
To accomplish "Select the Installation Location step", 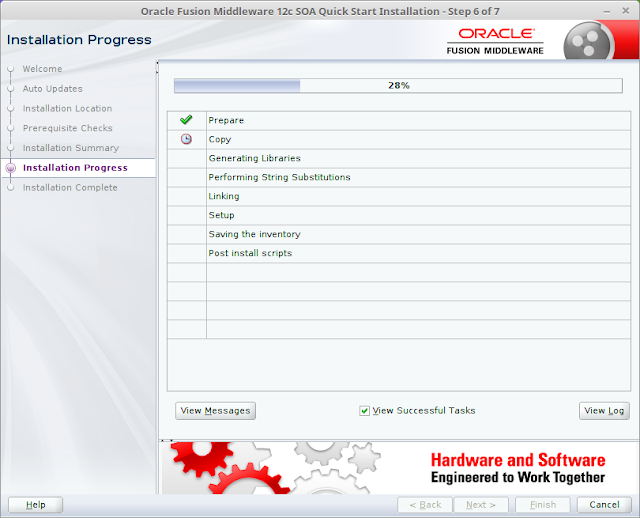I will [67, 109].
